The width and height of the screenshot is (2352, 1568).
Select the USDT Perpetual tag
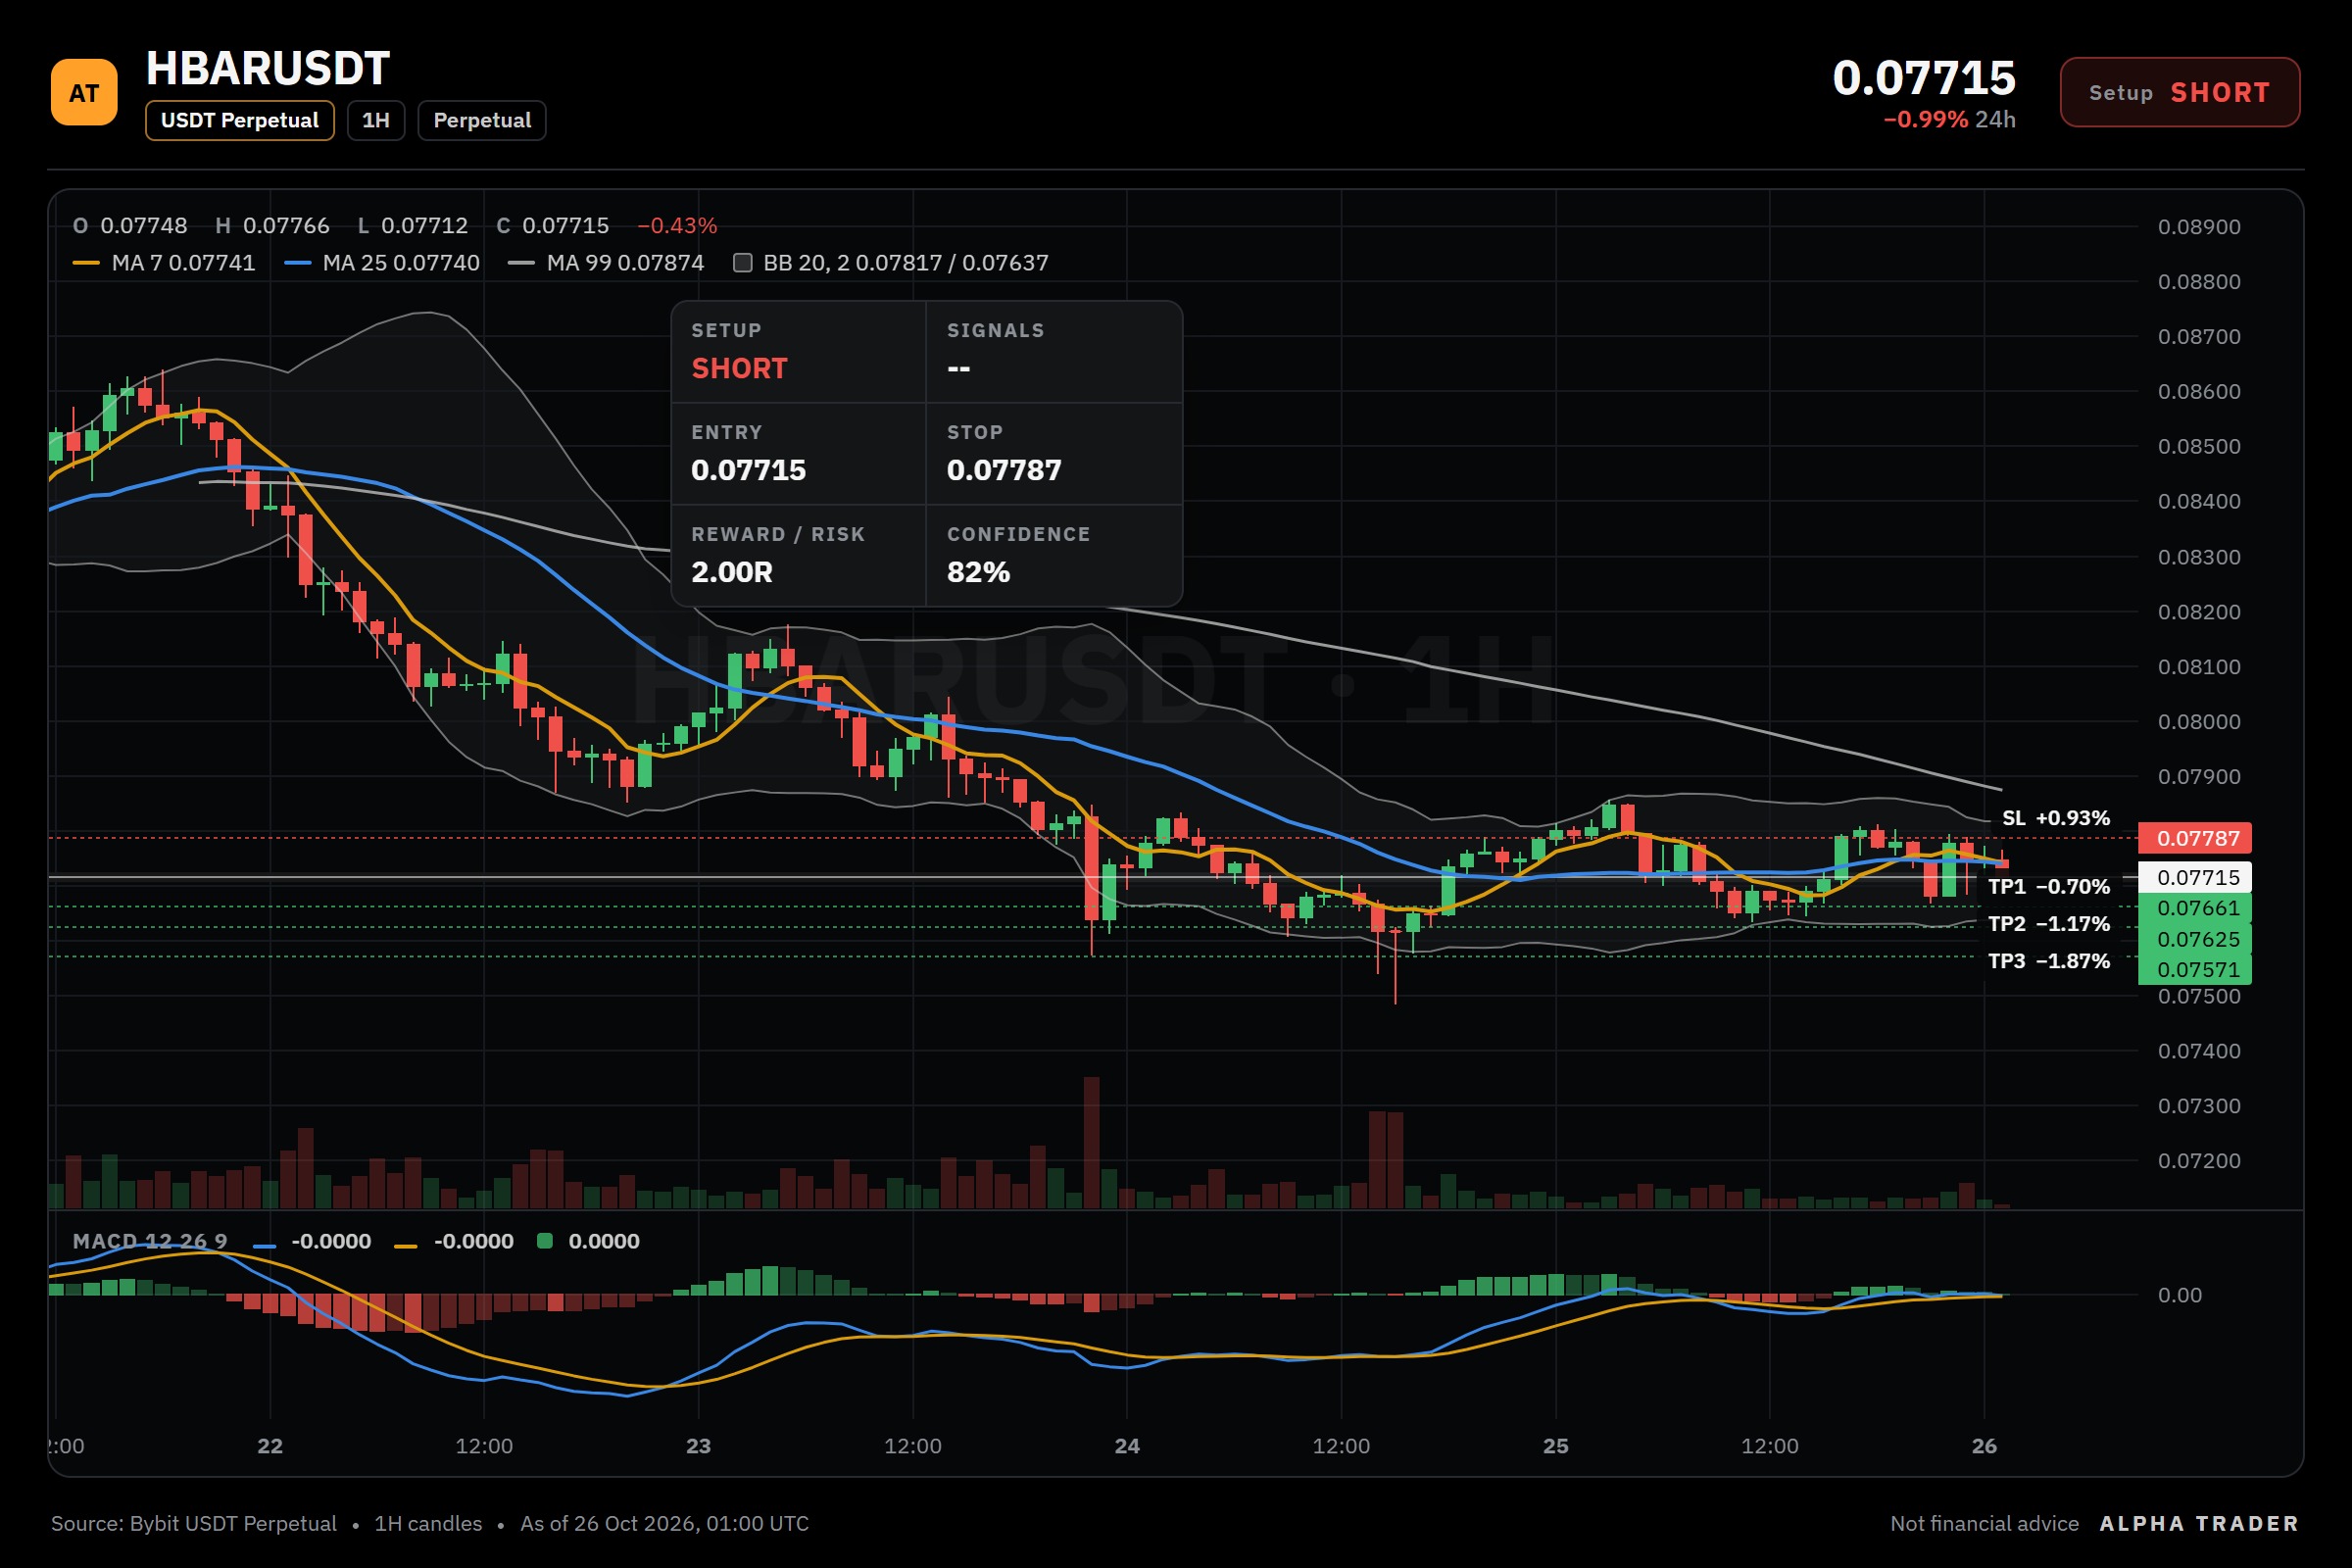click(239, 120)
